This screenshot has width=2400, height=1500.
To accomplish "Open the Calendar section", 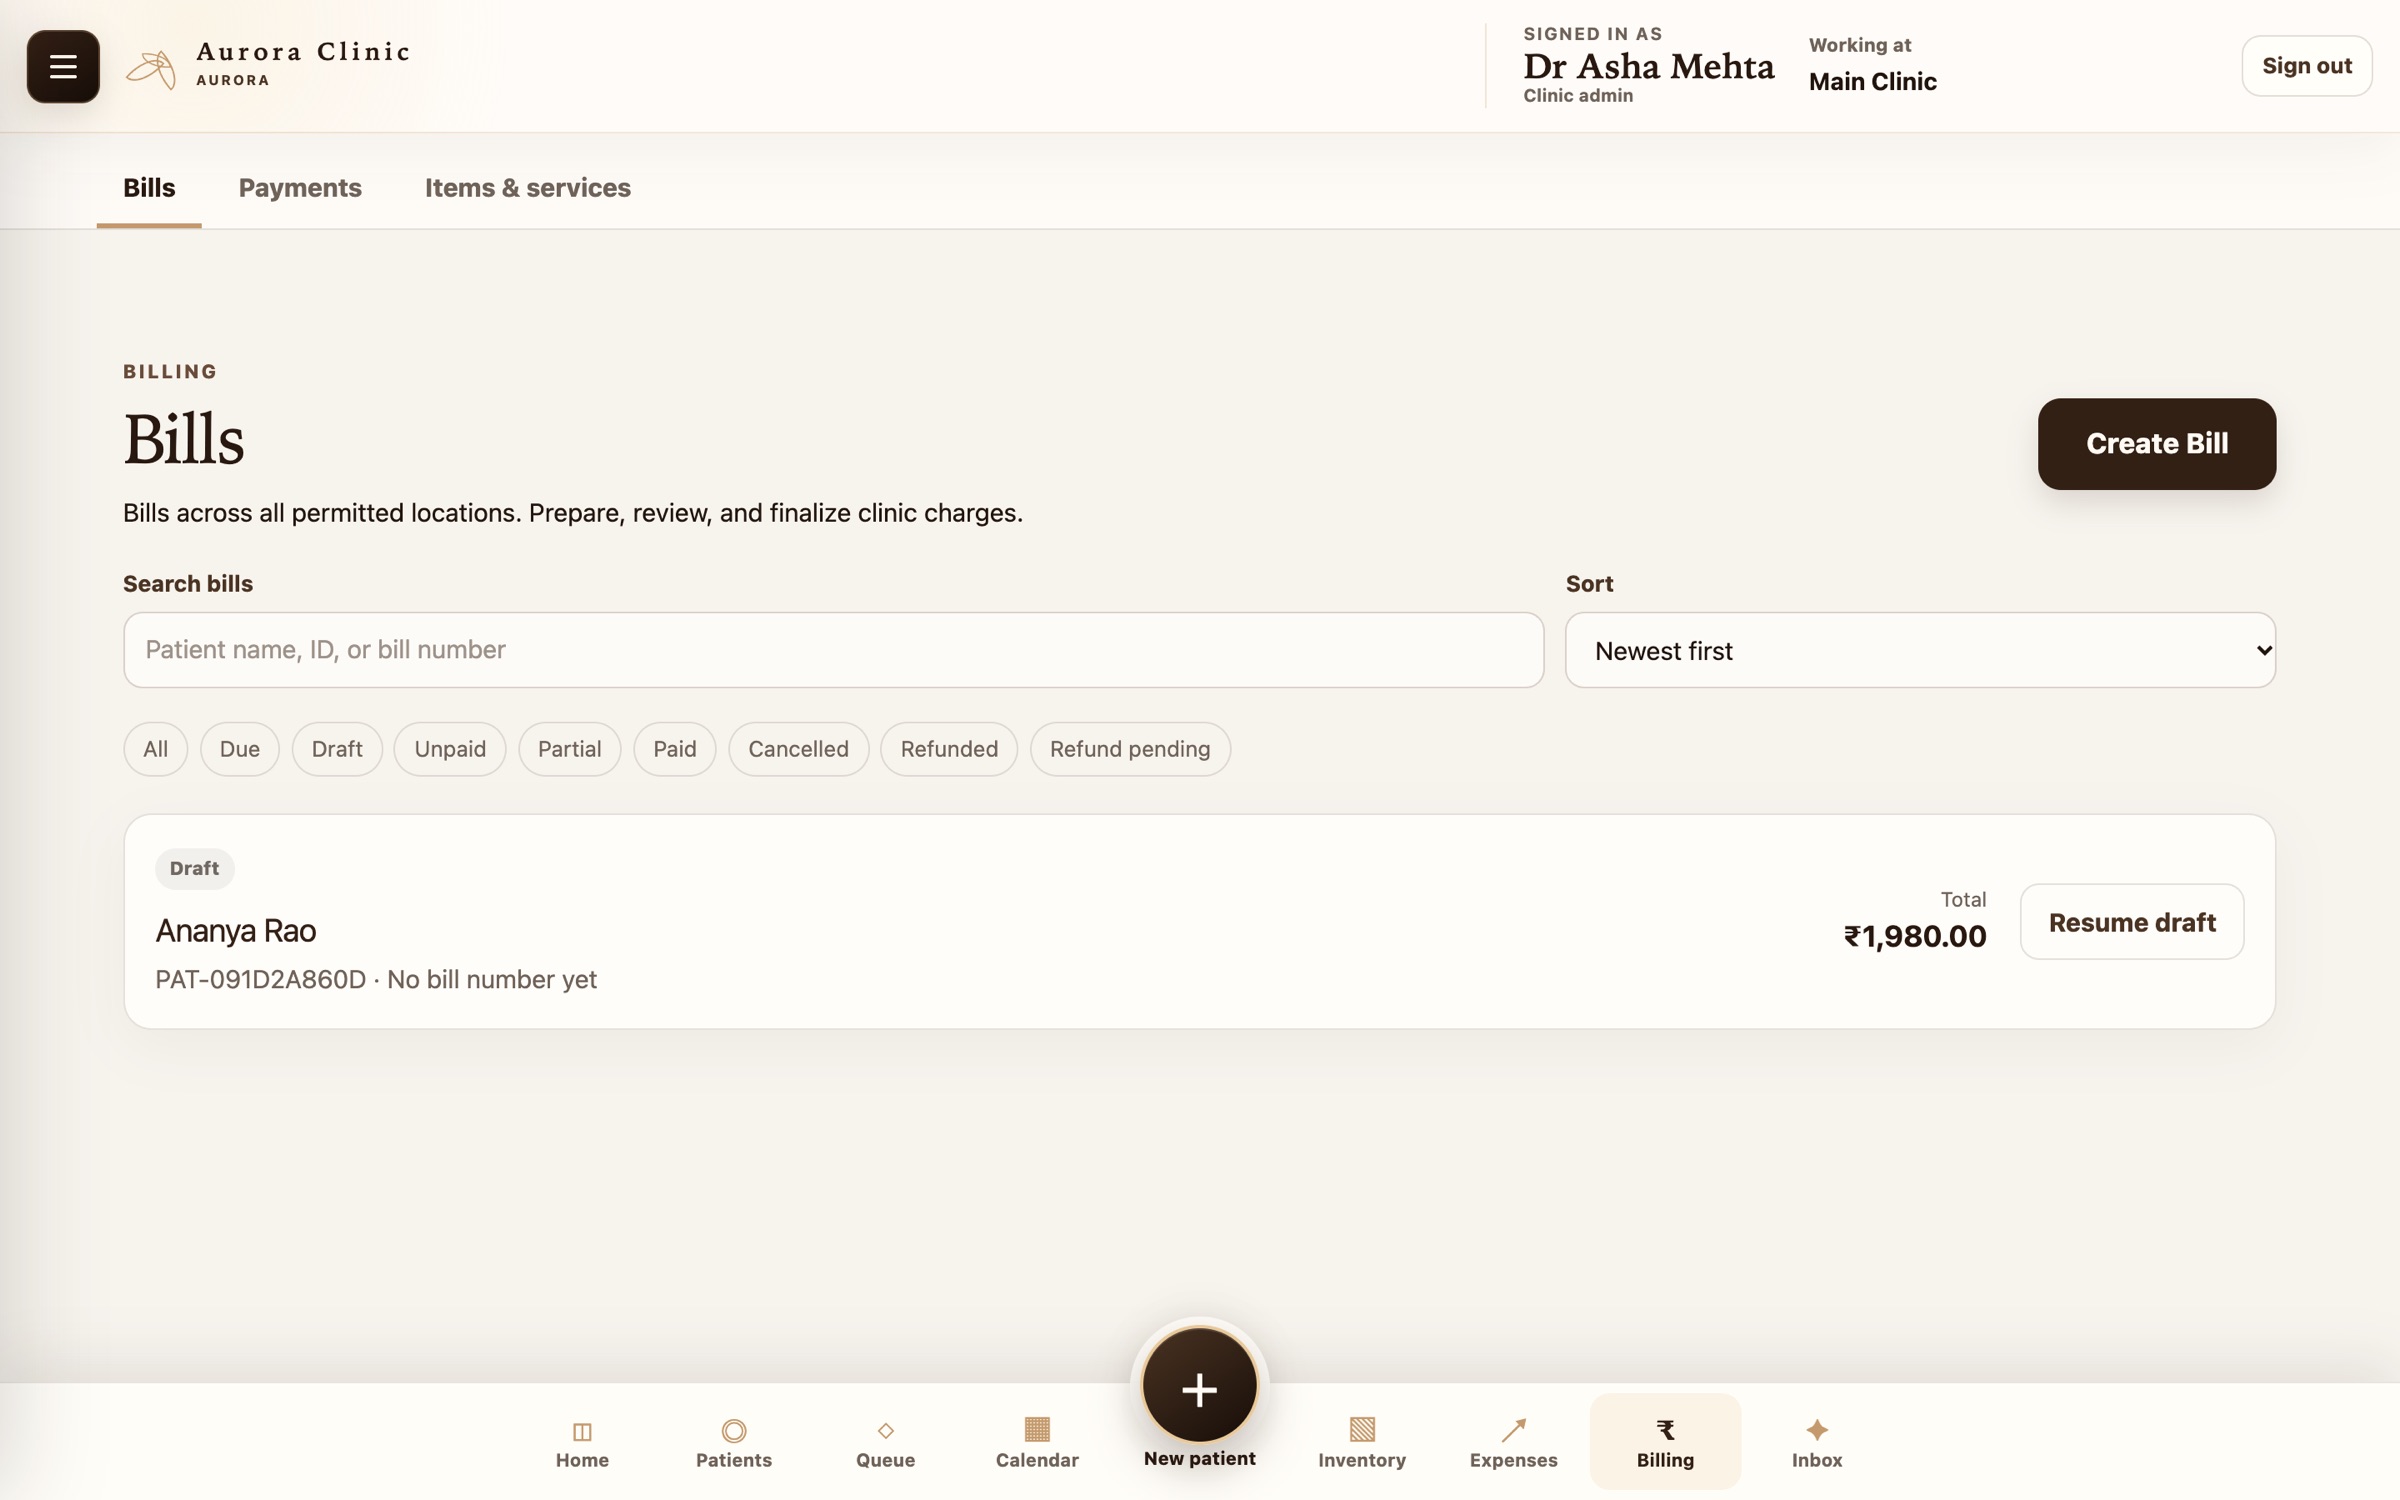I will (1037, 1443).
